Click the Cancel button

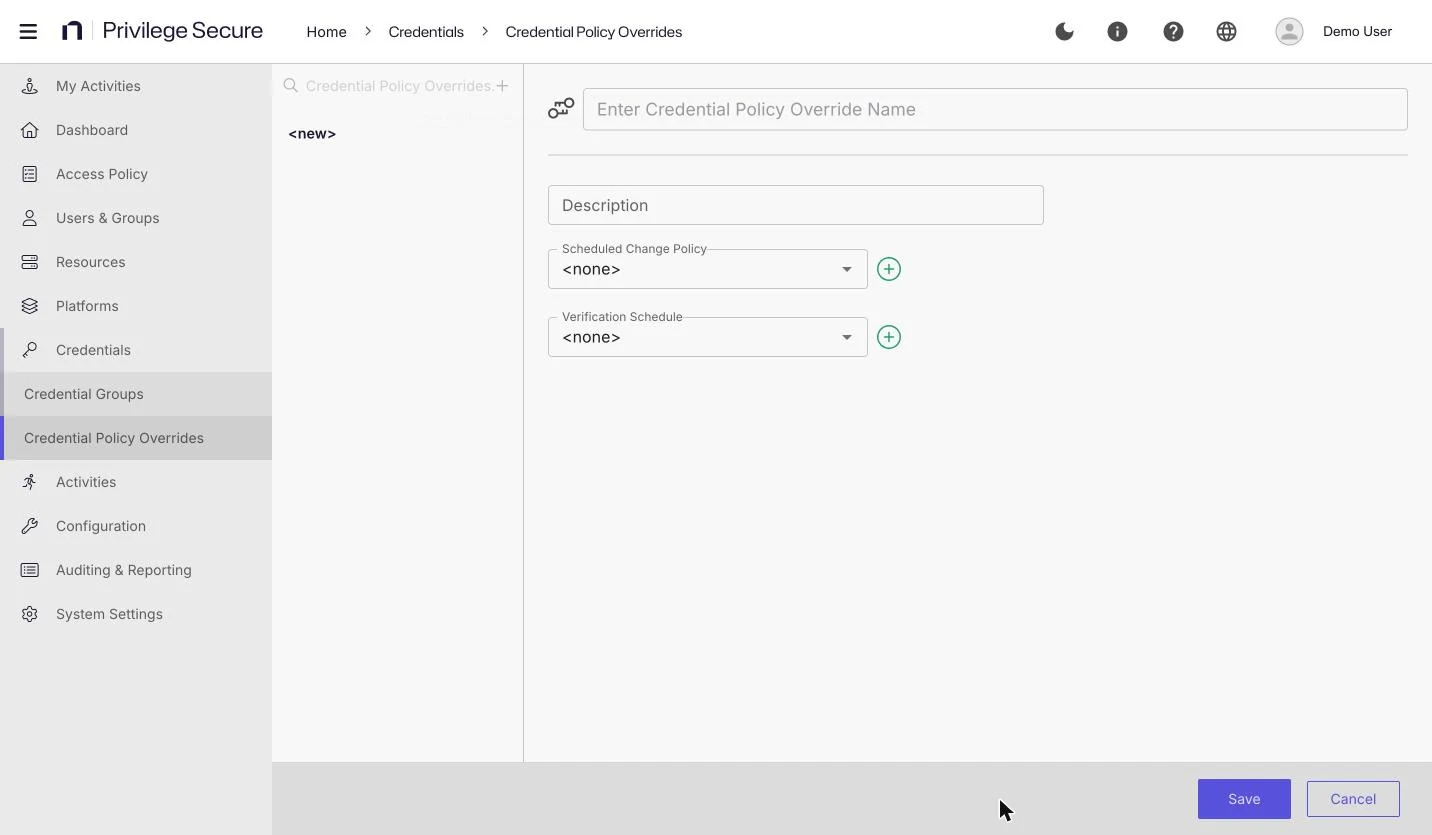(1353, 799)
